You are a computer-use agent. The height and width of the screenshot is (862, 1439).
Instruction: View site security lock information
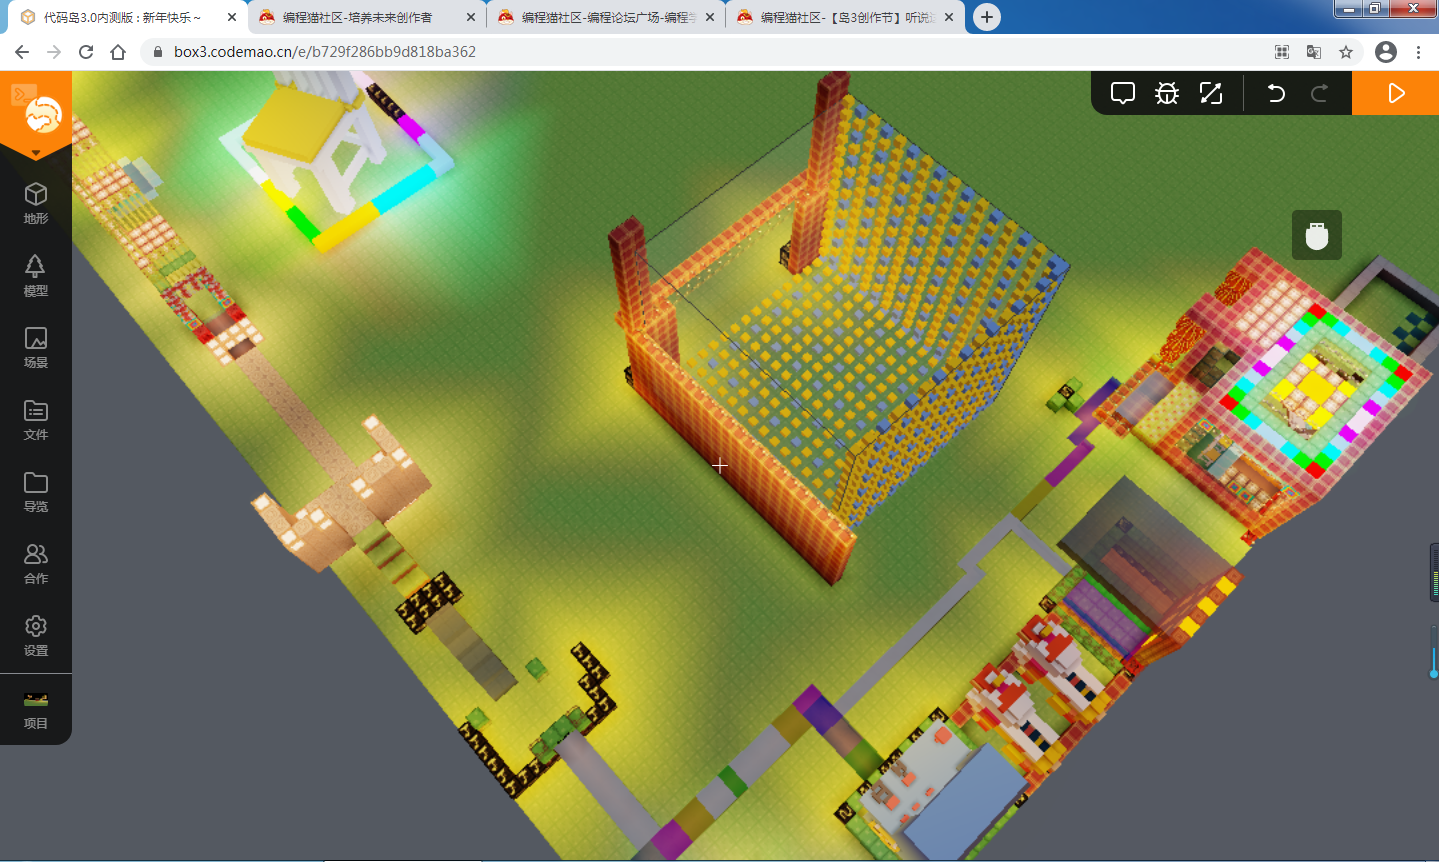pyautogui.click(x=157, y=52)
